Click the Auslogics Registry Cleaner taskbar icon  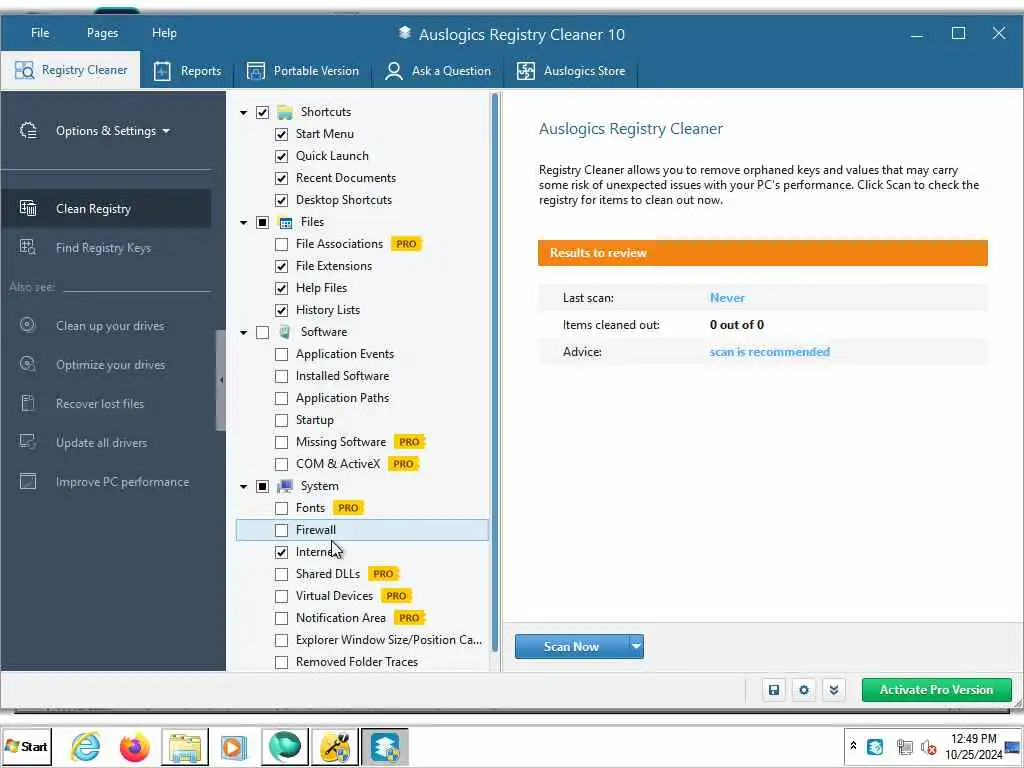[385, 746]
